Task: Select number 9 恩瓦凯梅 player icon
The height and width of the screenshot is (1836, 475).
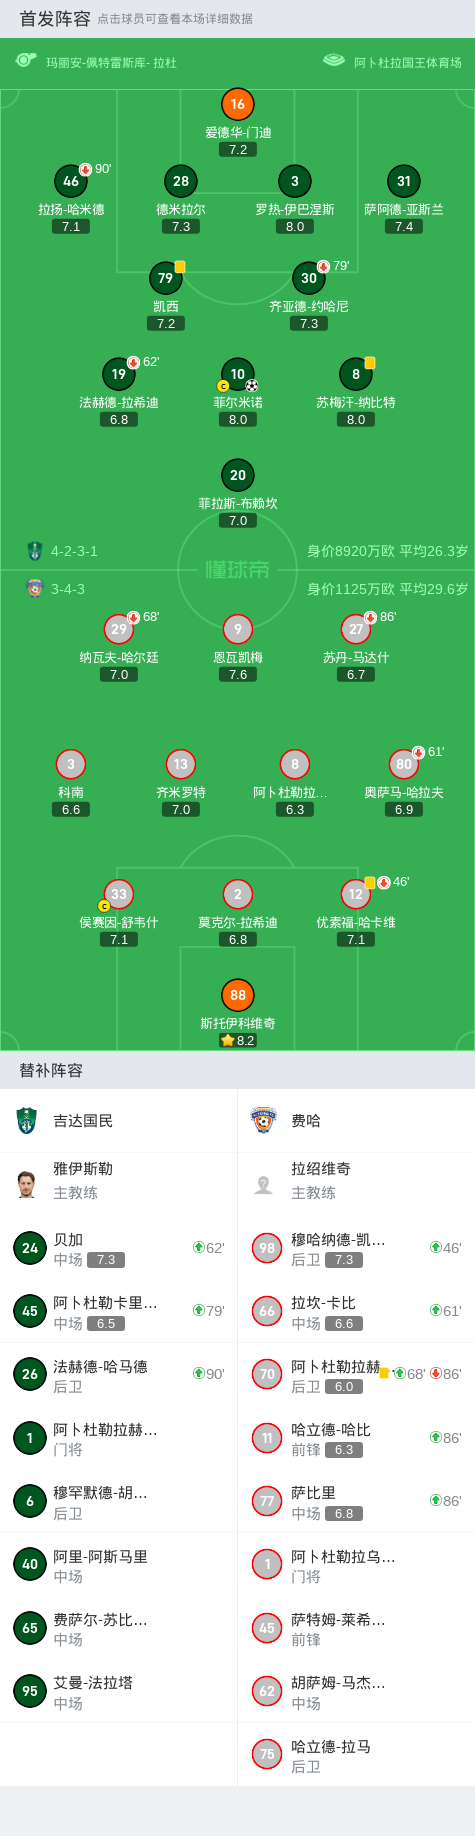Action: [238, 629]
